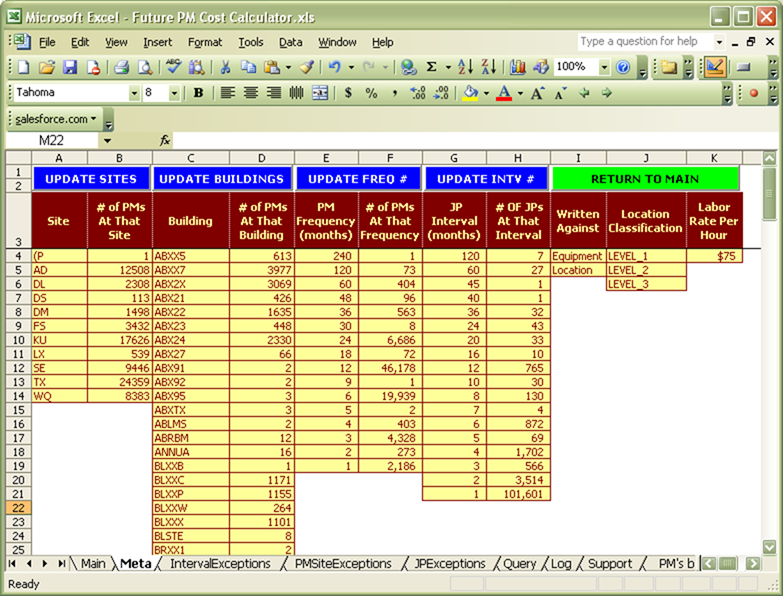This screenshot has width=783, height=596.
Task: Select the PMSiteExceptions sheet tab
Action: 343,564
